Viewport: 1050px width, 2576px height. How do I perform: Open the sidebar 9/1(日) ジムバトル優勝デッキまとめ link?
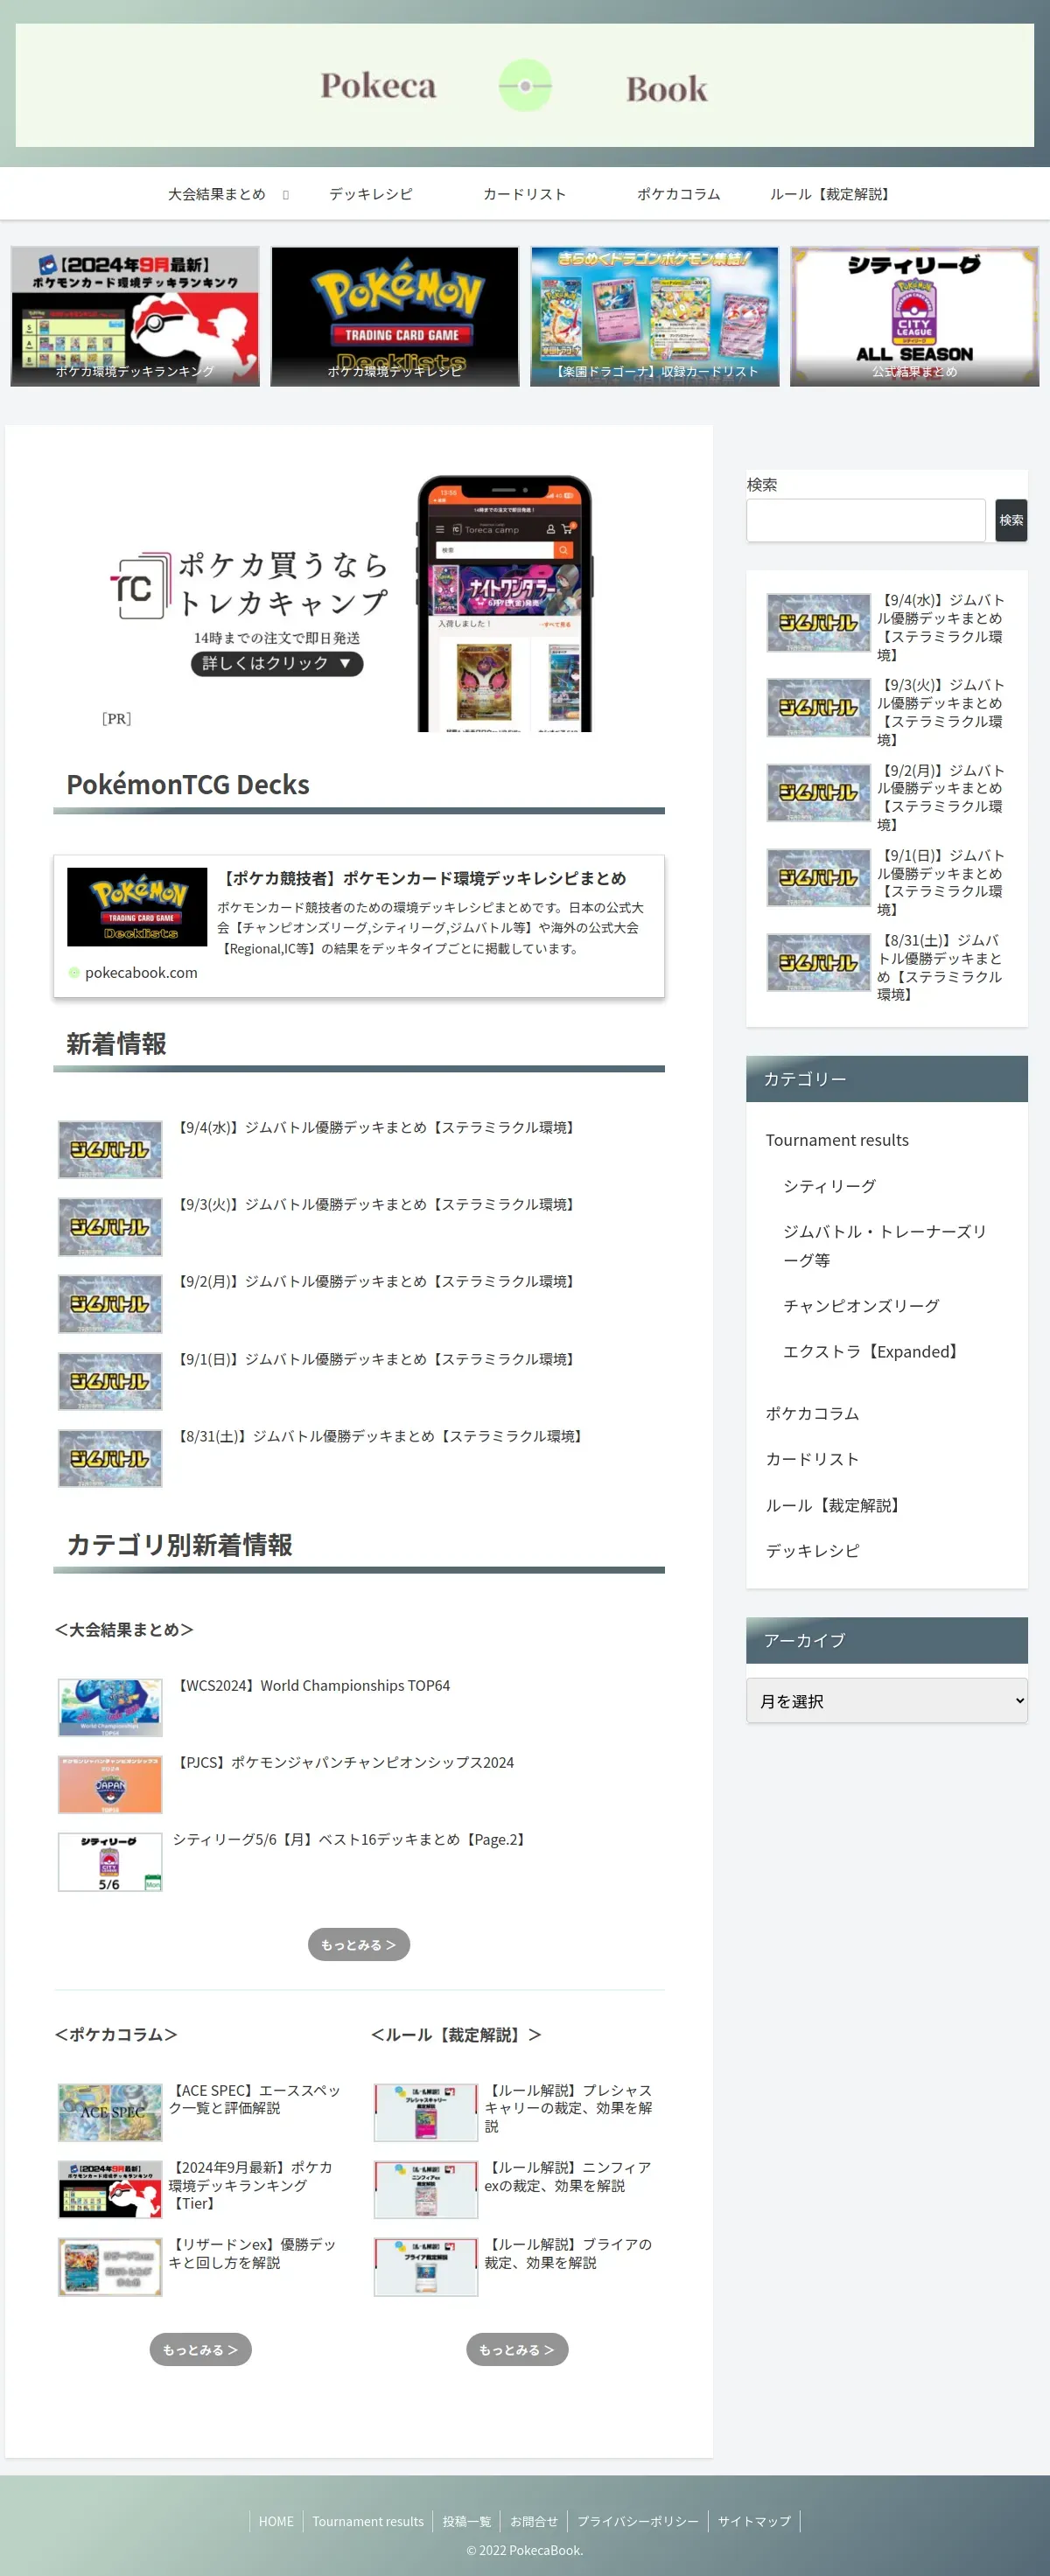941,882
